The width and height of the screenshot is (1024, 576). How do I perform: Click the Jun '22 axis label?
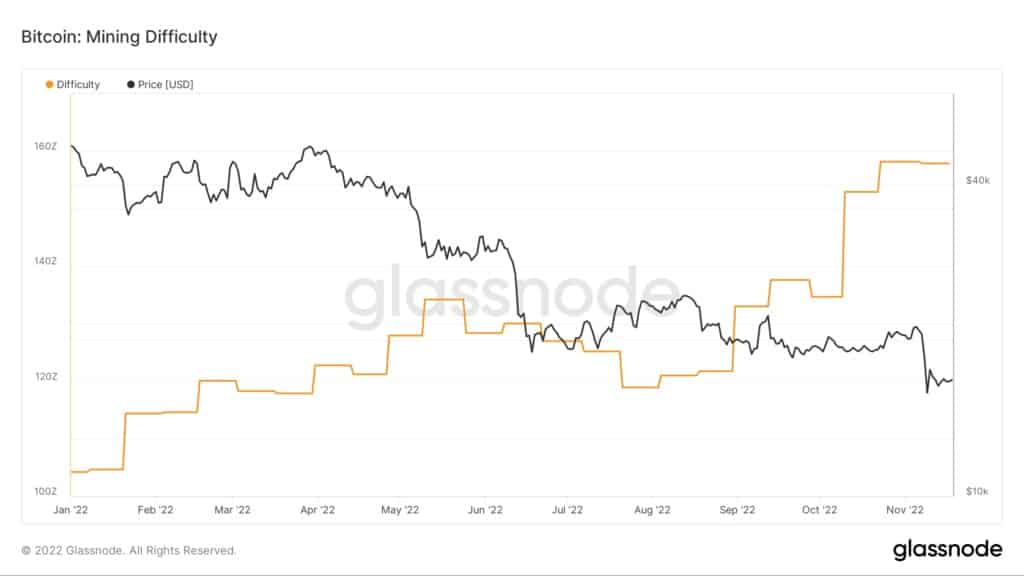point(485,510)
